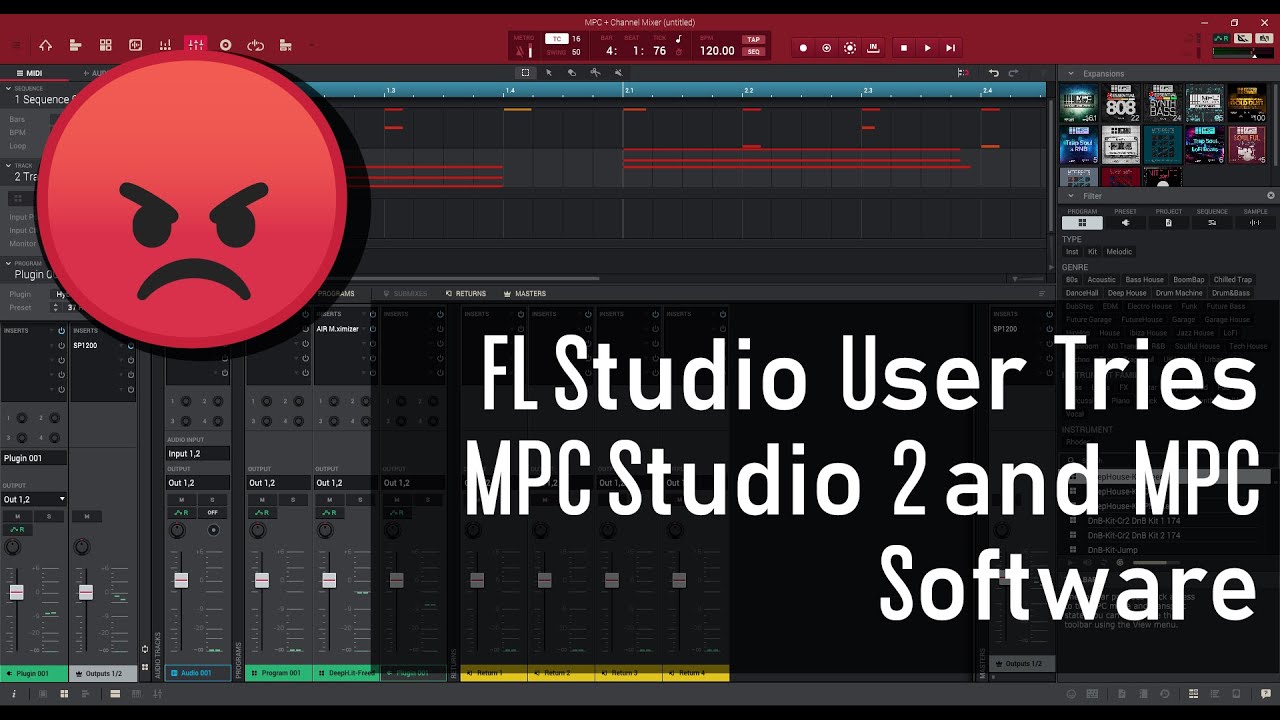
Task: Open the Program 001 output Out 1,2 selector
Action: coord(278,483)
